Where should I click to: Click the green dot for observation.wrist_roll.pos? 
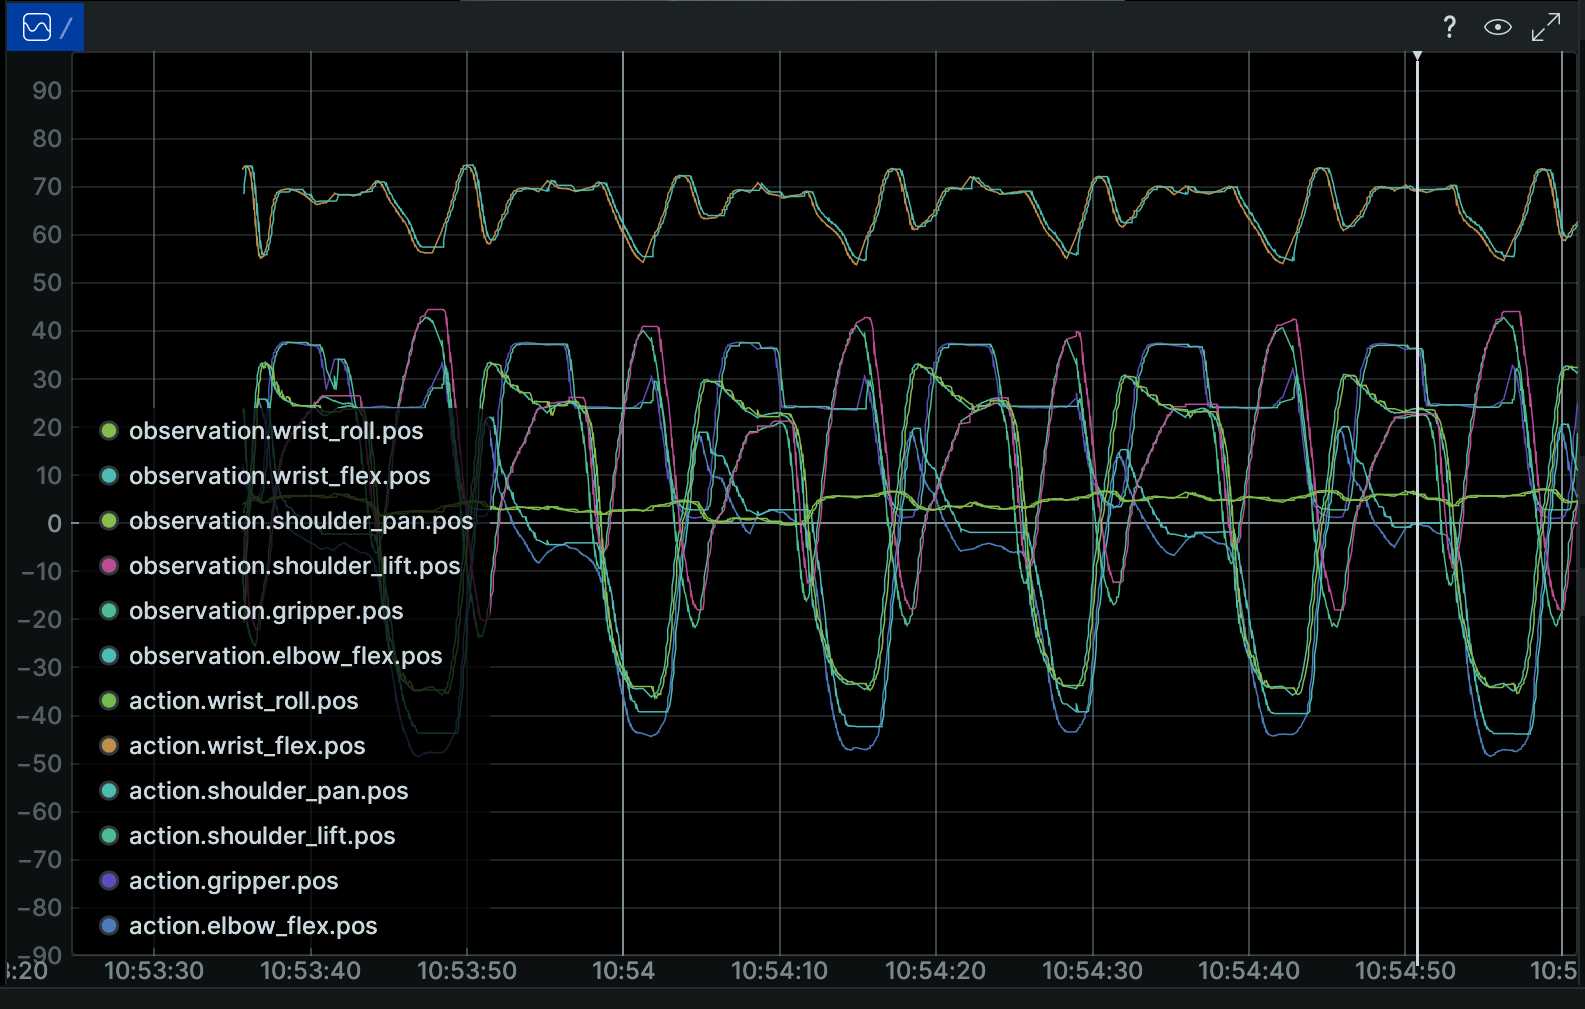coord(109,431)
